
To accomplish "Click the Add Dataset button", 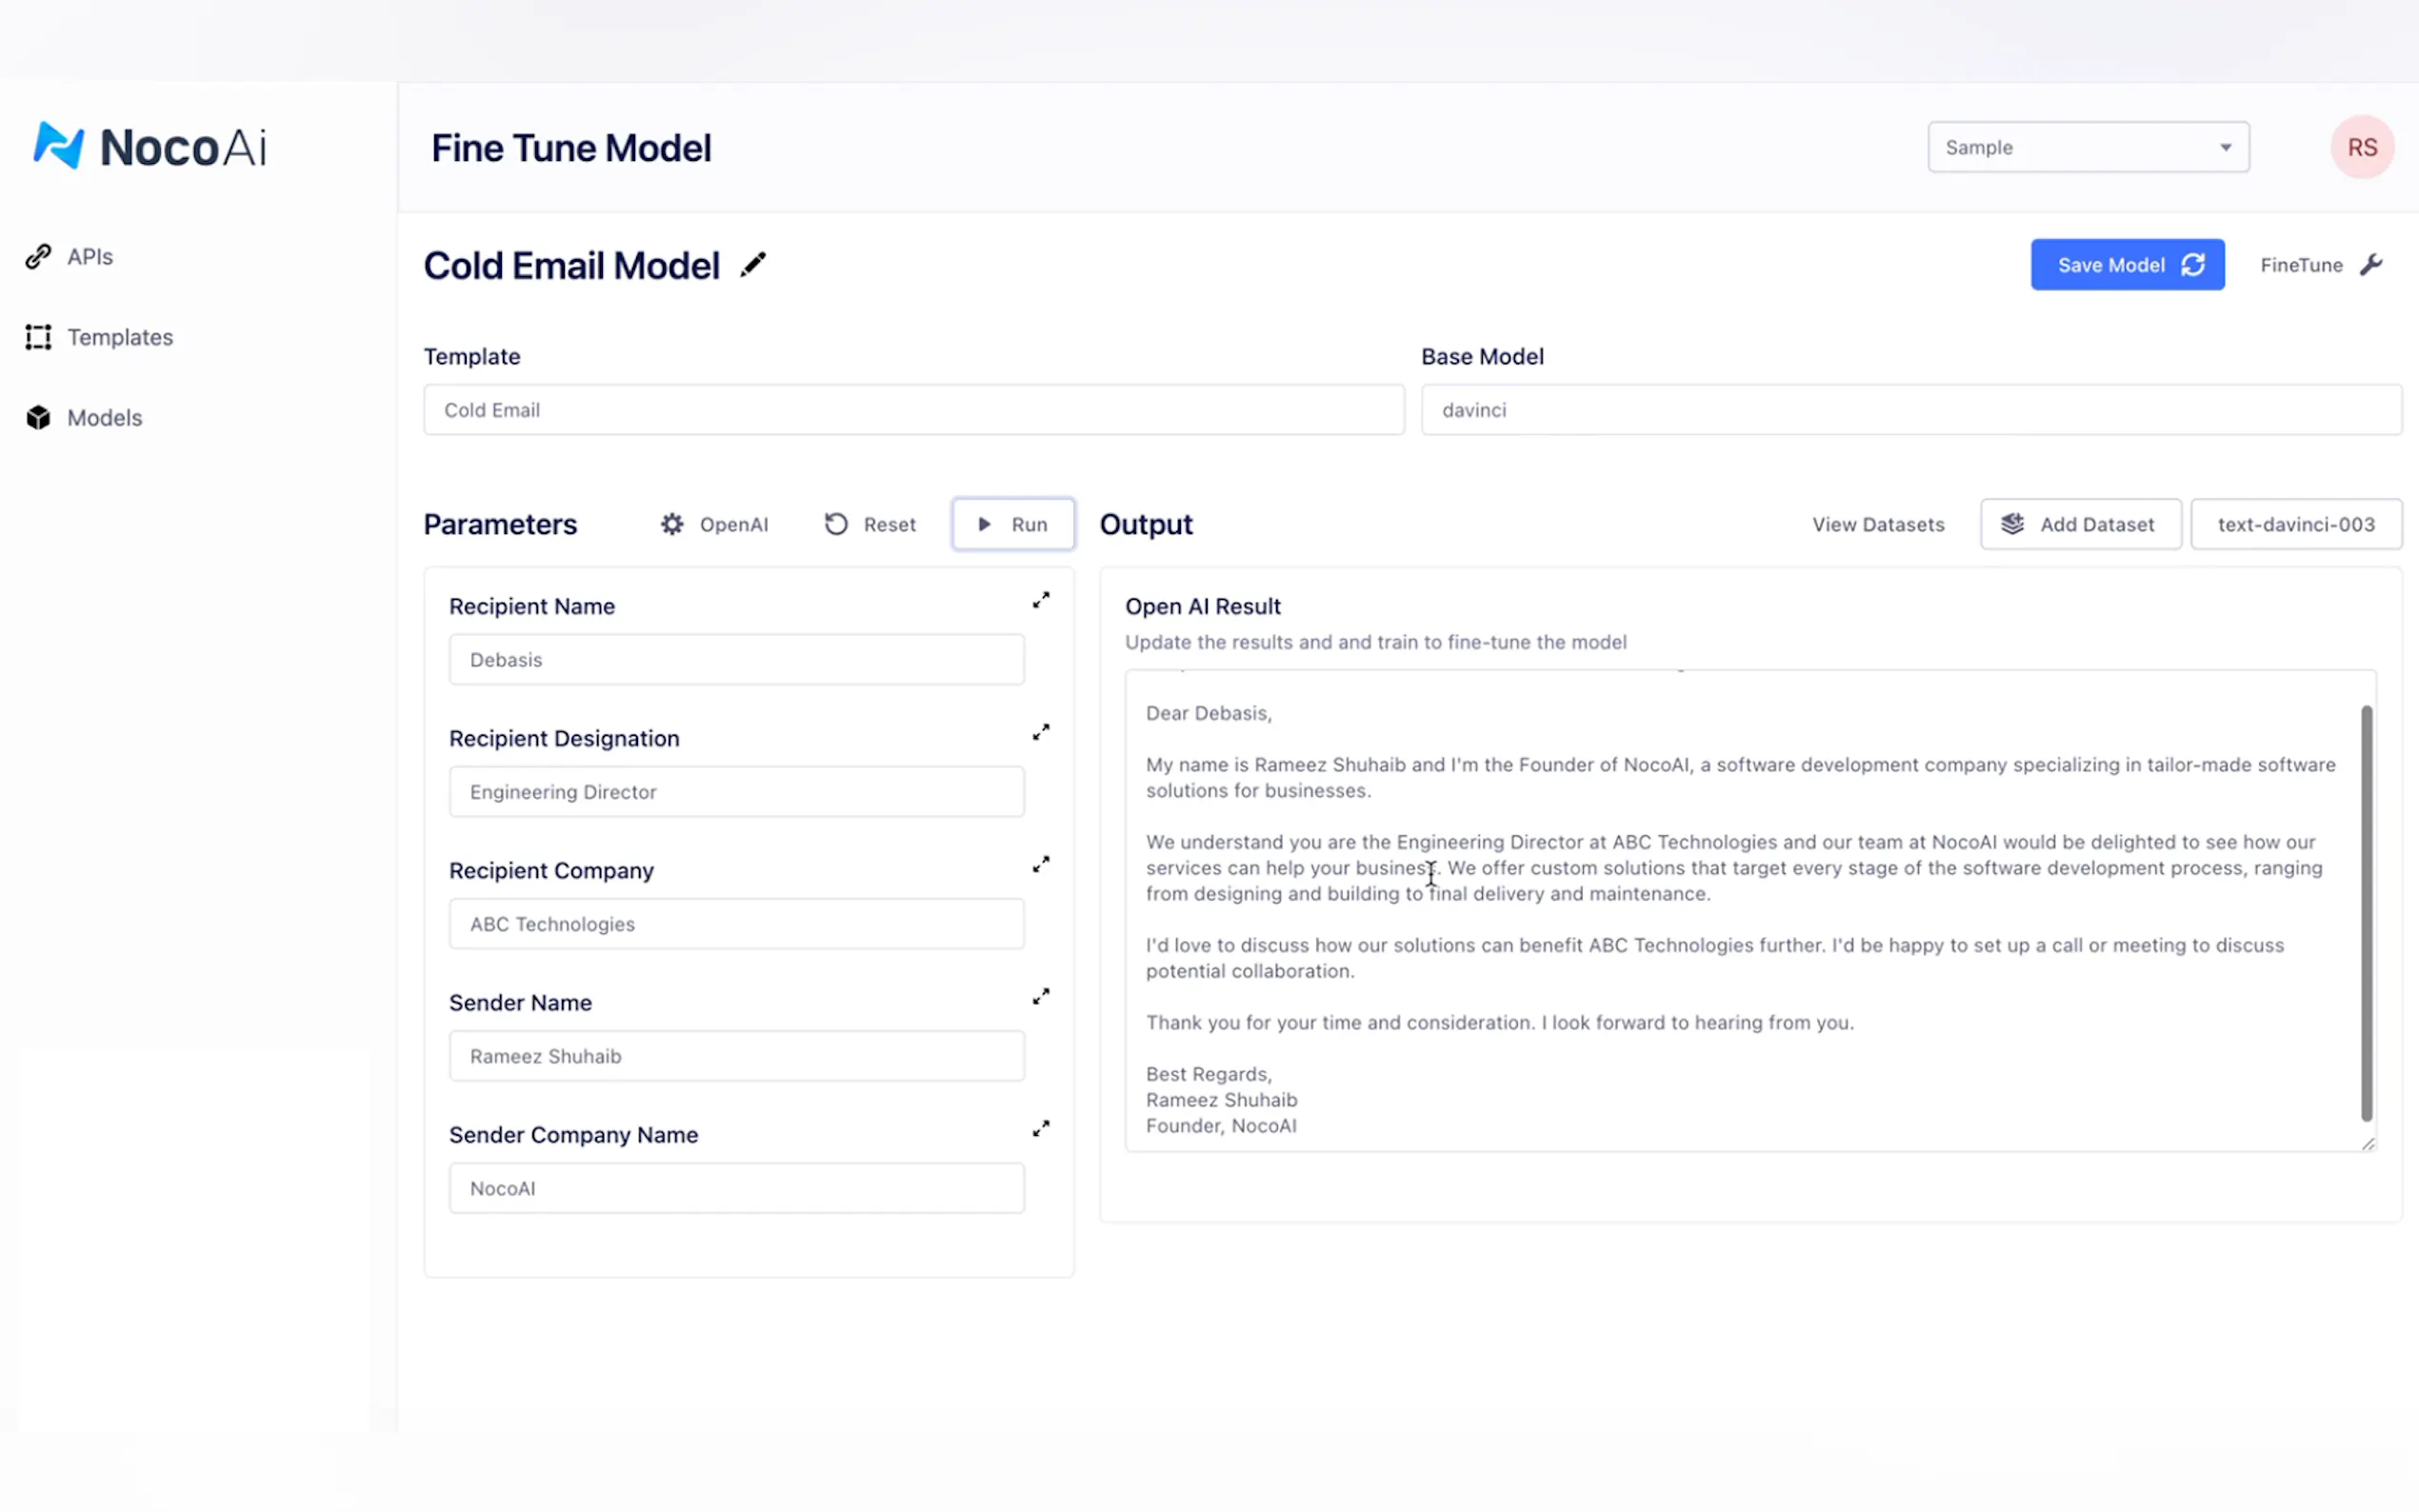I will pyautogui.click(x=2080, y=524).
